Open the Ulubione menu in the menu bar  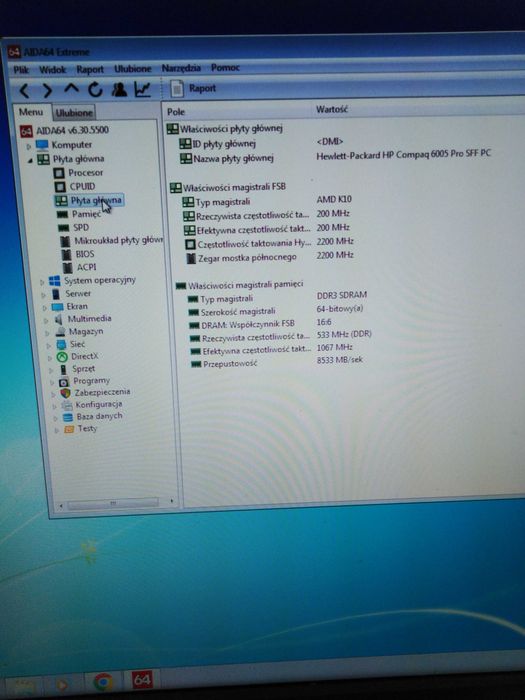(x=133, y=69)
